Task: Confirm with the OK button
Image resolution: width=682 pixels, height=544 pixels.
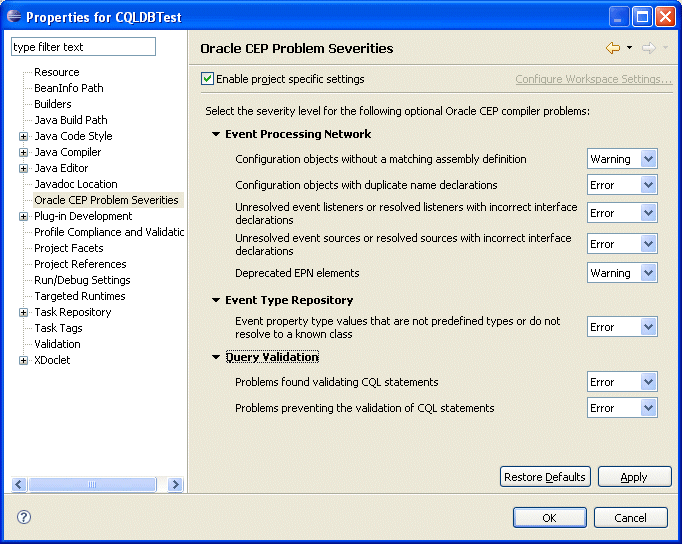Action: [549, 517]
